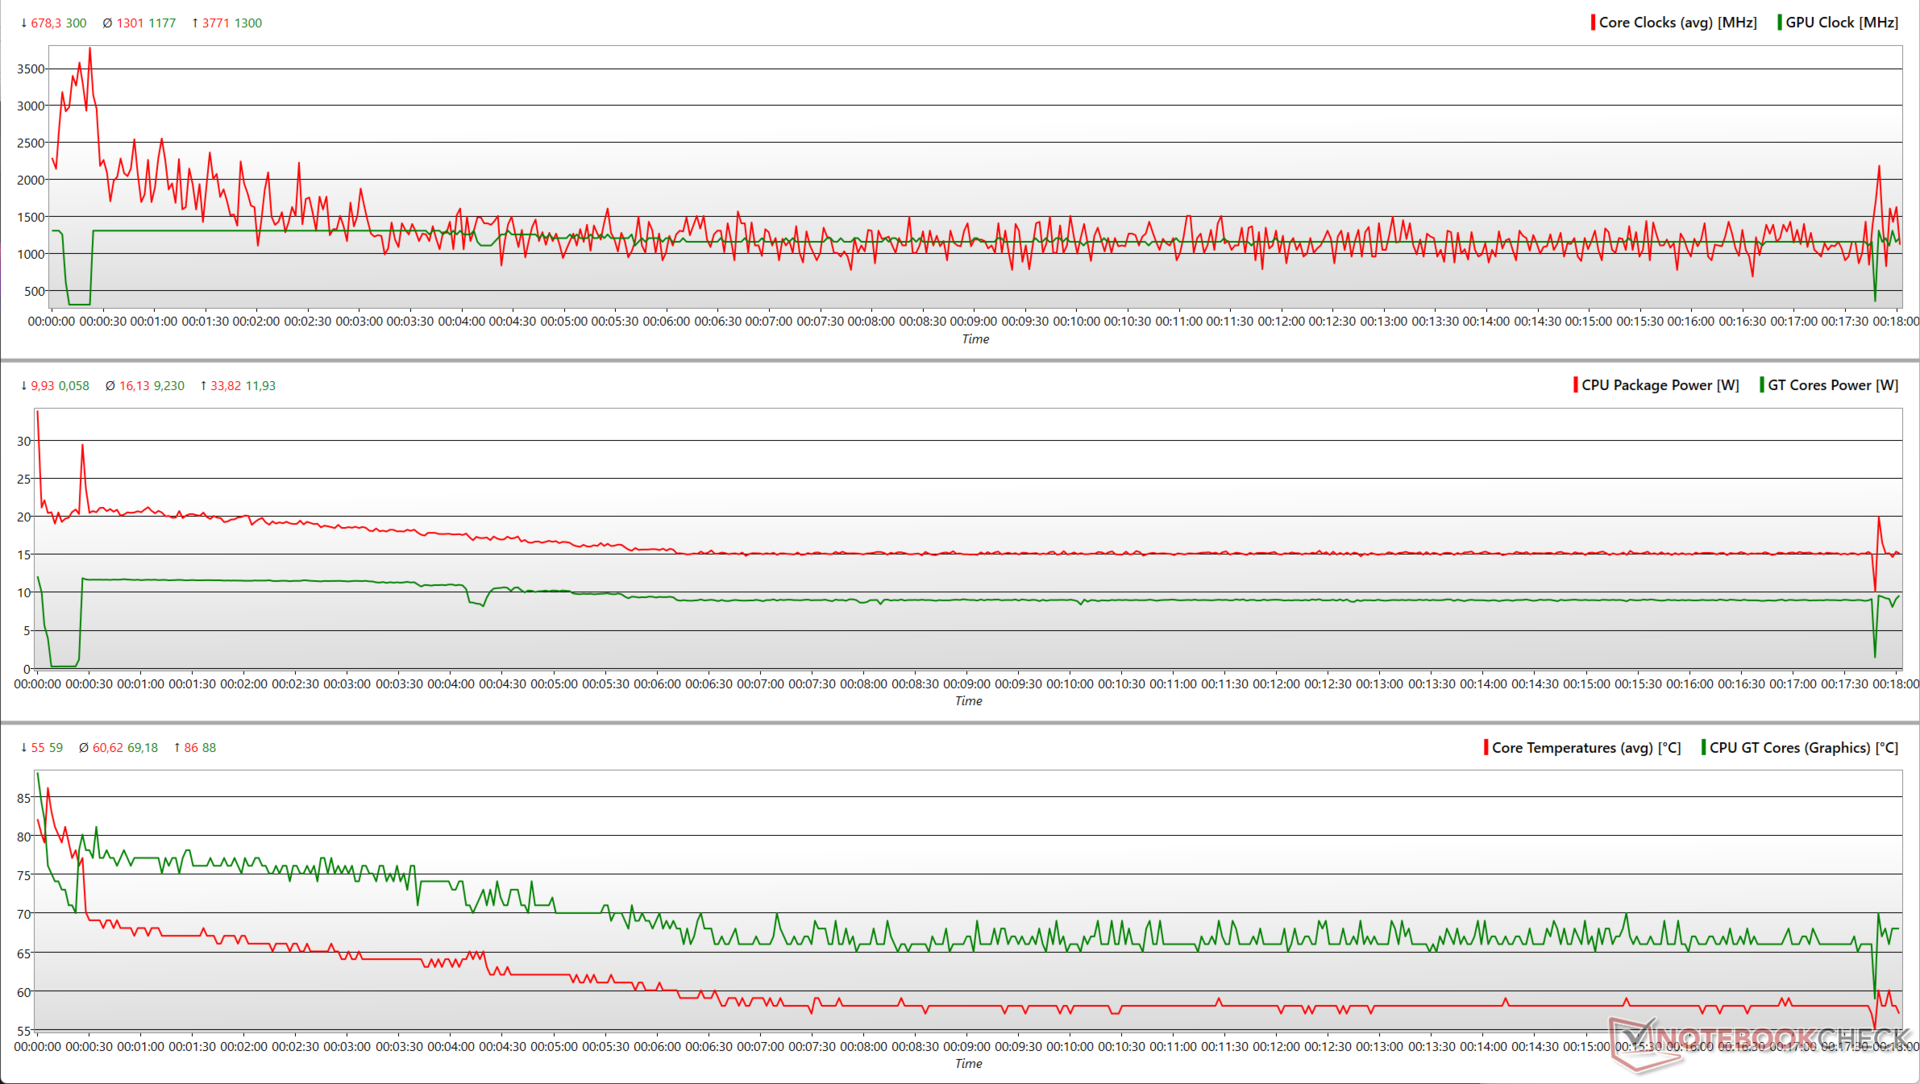Click the 3771 maximum clock value readout

pos(216,23)
